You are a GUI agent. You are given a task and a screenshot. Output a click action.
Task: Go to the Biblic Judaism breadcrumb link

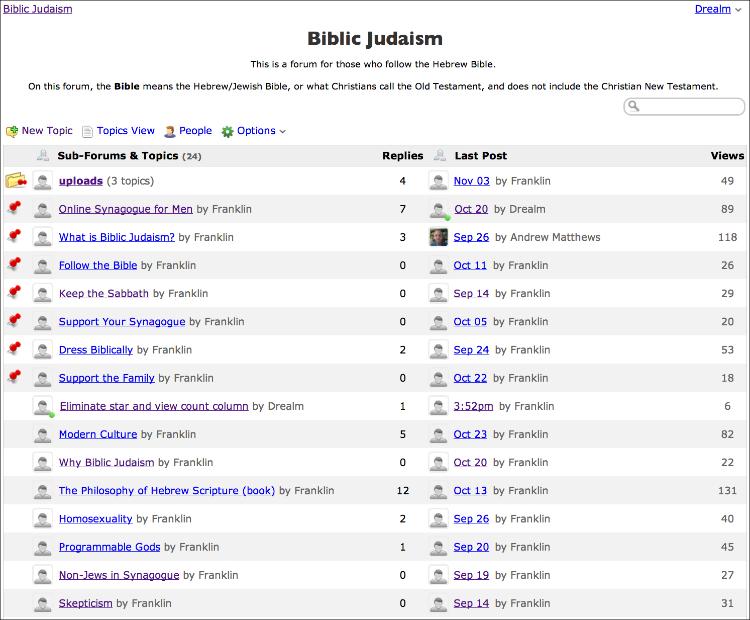pyautogui.click(x=38, y=9)
